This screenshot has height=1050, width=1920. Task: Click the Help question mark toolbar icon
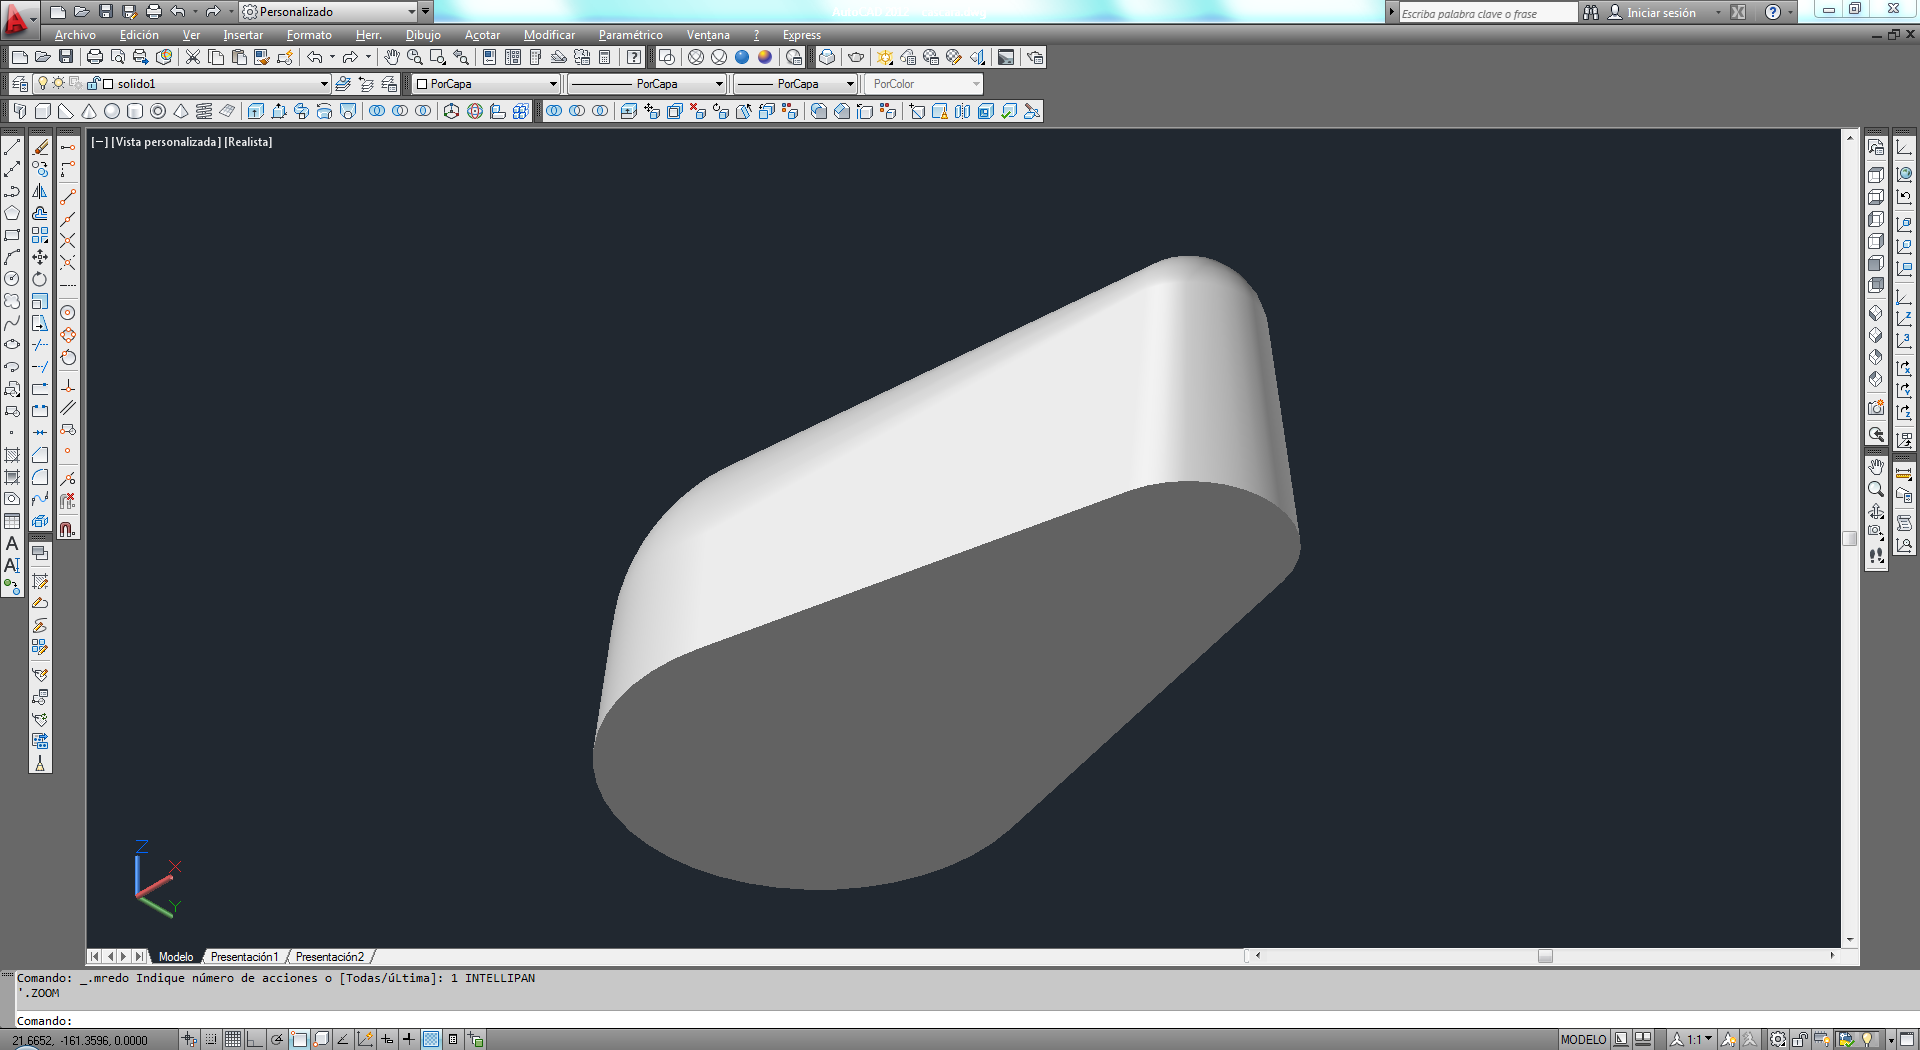point(633,57)
